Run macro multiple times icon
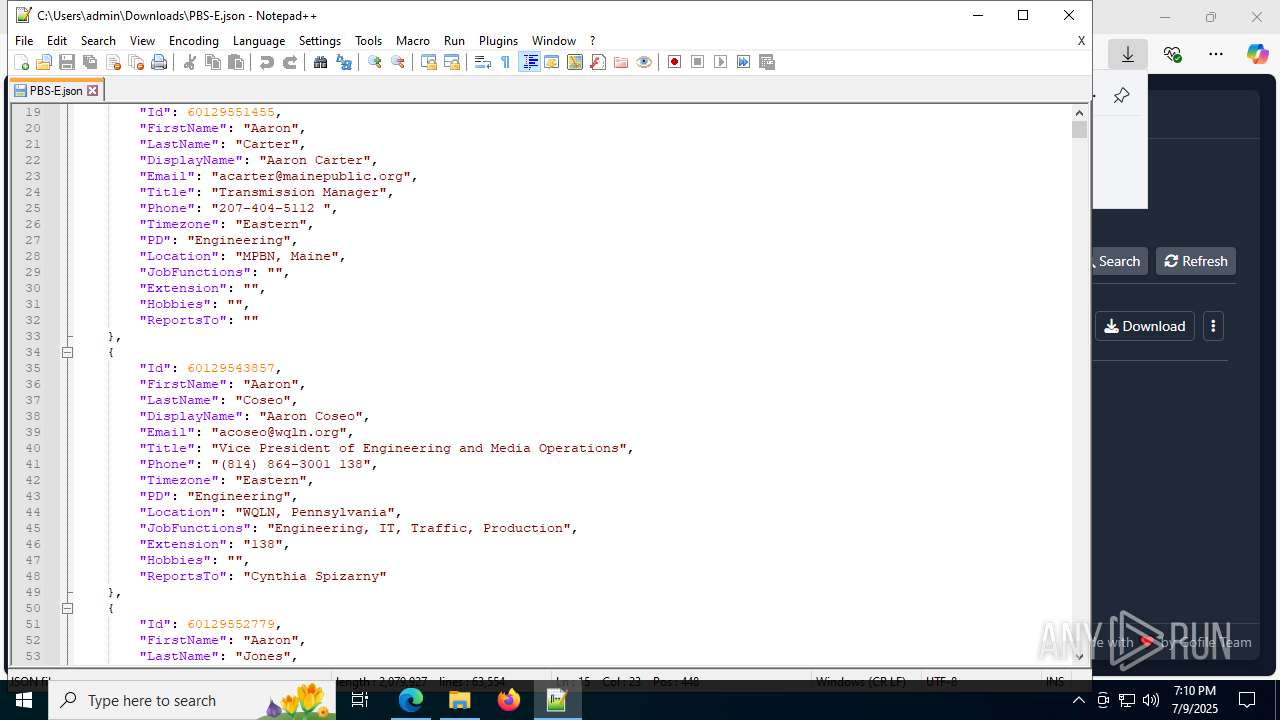The image size is (1280, 720). click(744, 62)
